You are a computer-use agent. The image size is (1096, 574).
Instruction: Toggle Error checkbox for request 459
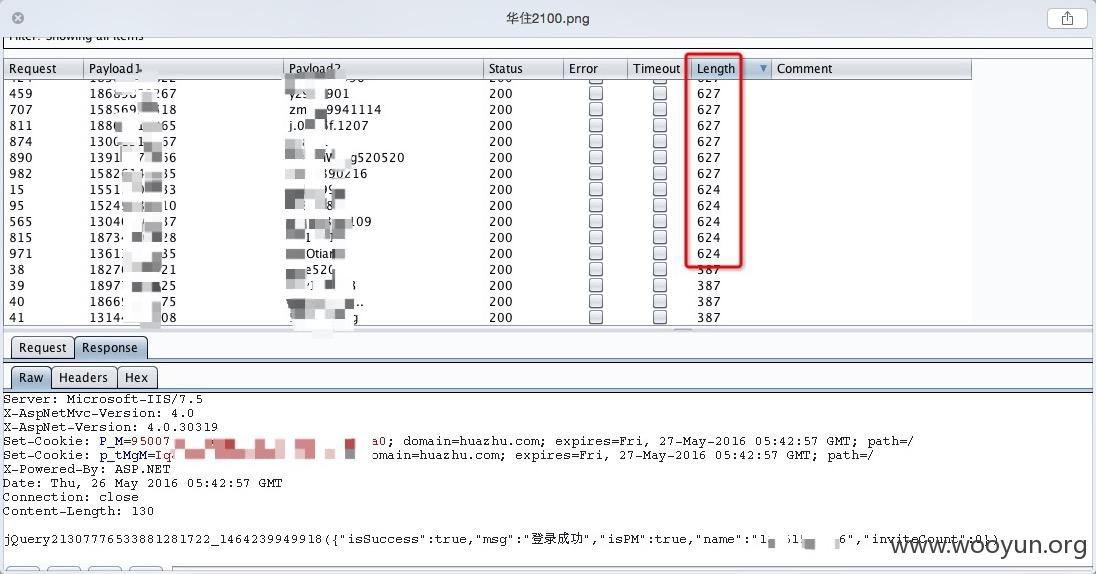pos(596,94)
